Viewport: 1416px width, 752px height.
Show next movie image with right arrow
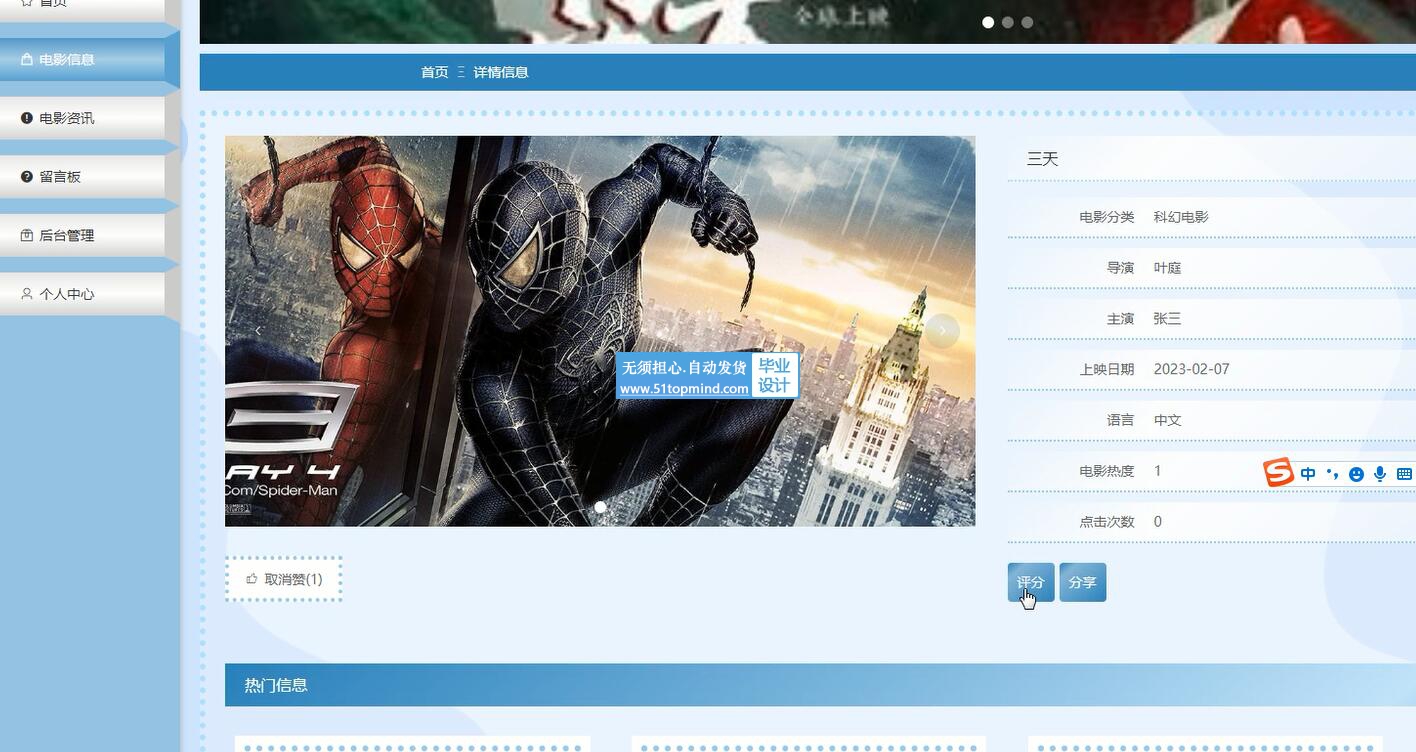click(x=942, y=331)
